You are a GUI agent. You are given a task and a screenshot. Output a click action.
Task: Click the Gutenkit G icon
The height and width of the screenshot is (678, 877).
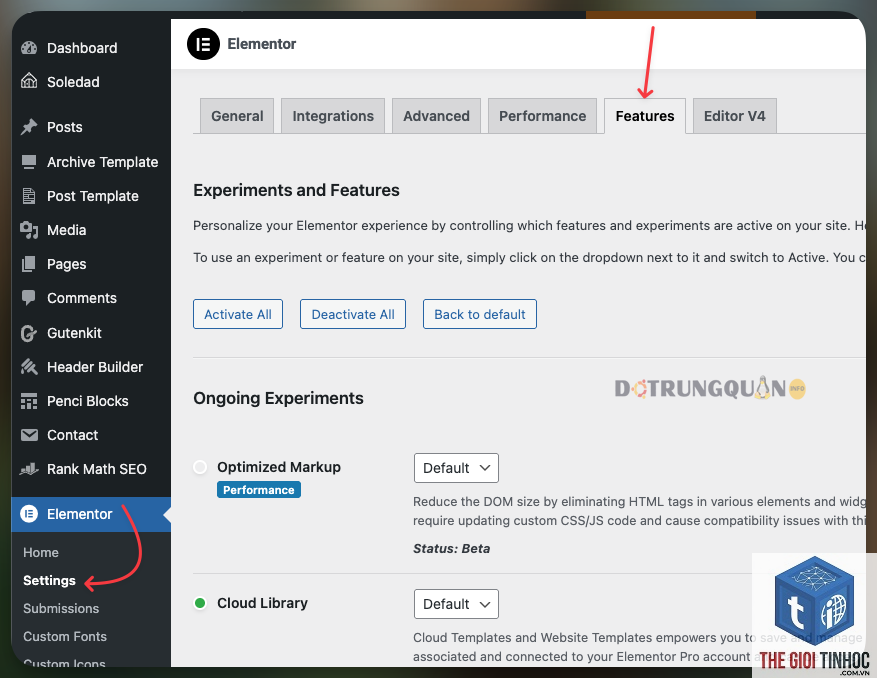[29, 333]
